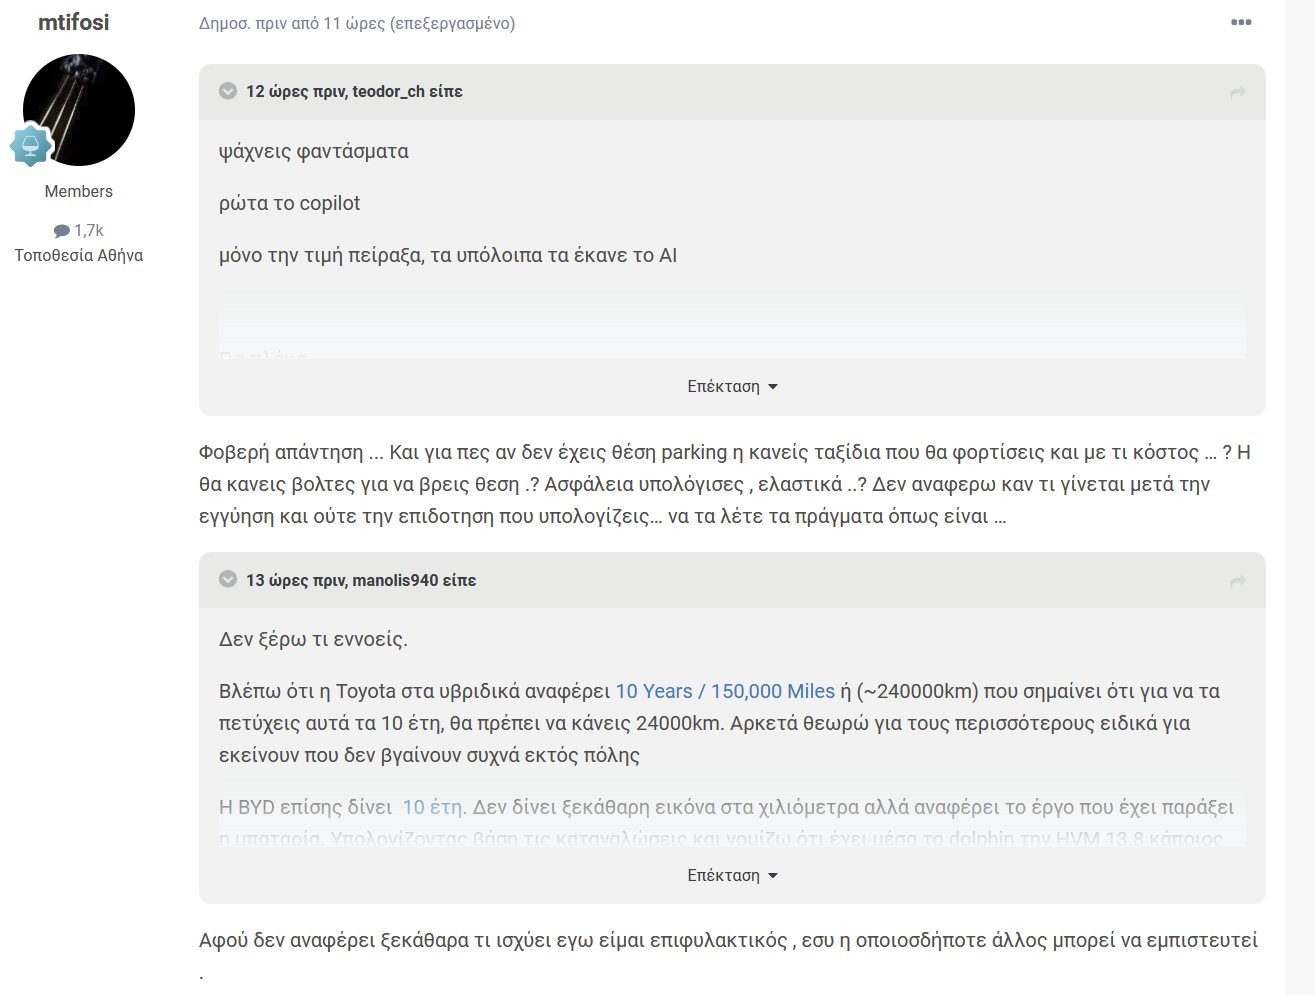Open the '10 Years / 150,000 Miles' link
The height and width of the screenshot is (995, 1315).
pos(725,691)
